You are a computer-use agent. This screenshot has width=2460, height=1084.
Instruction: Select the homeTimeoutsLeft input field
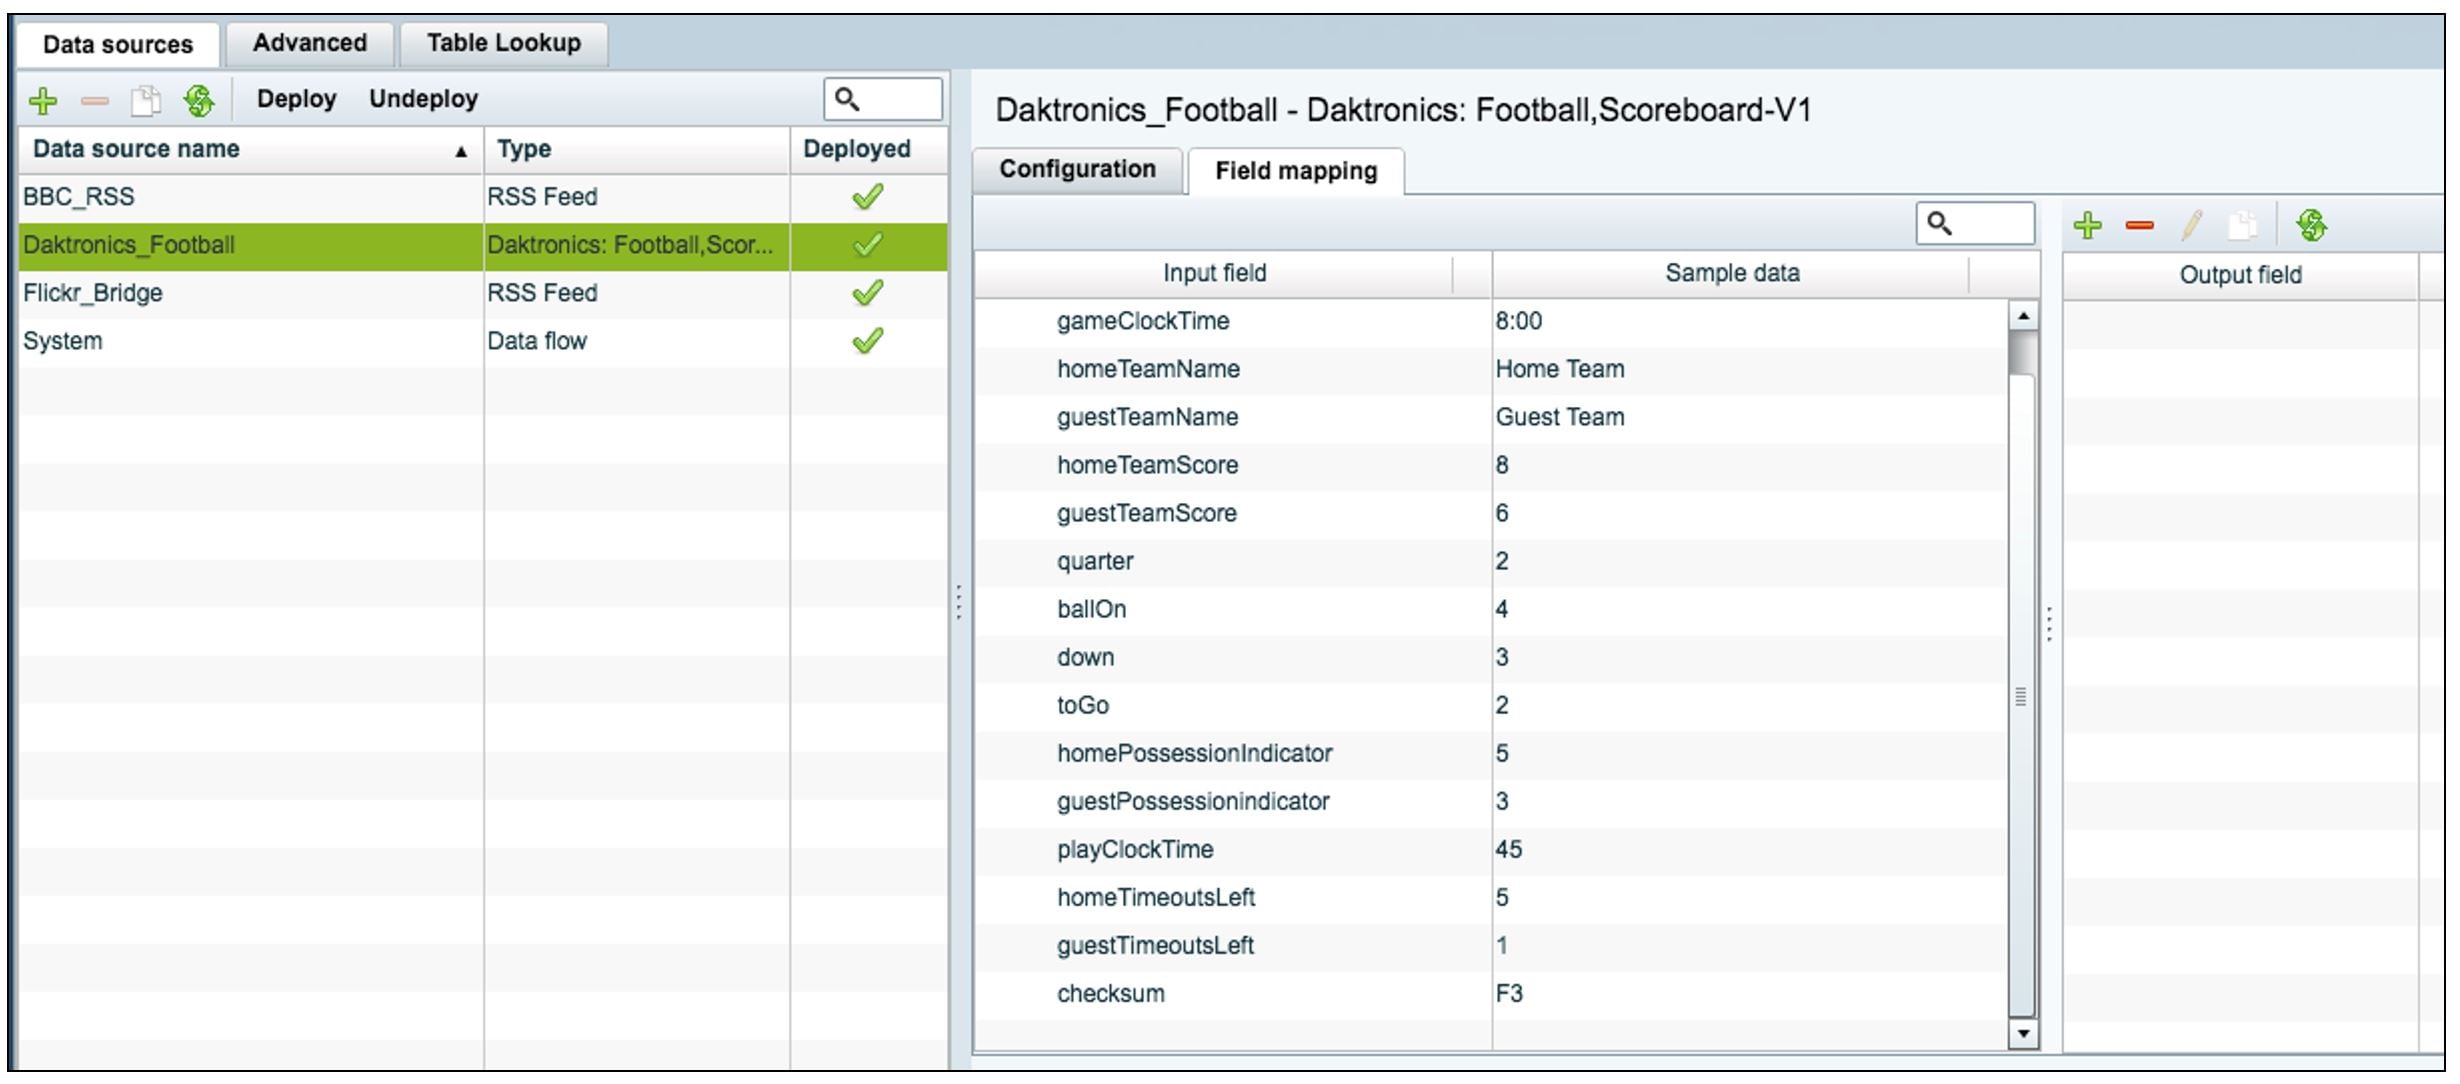(1156, 897)
